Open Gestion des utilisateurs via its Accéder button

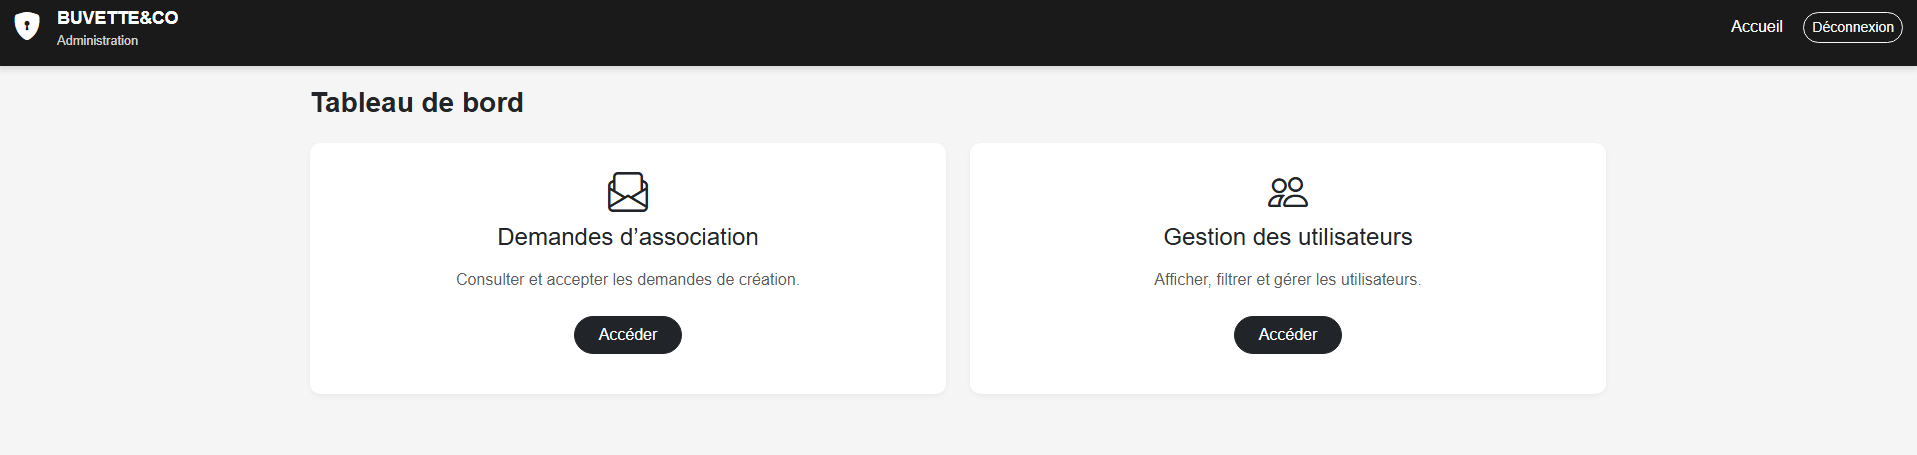pyautogui.click(x=1287, y=335)
